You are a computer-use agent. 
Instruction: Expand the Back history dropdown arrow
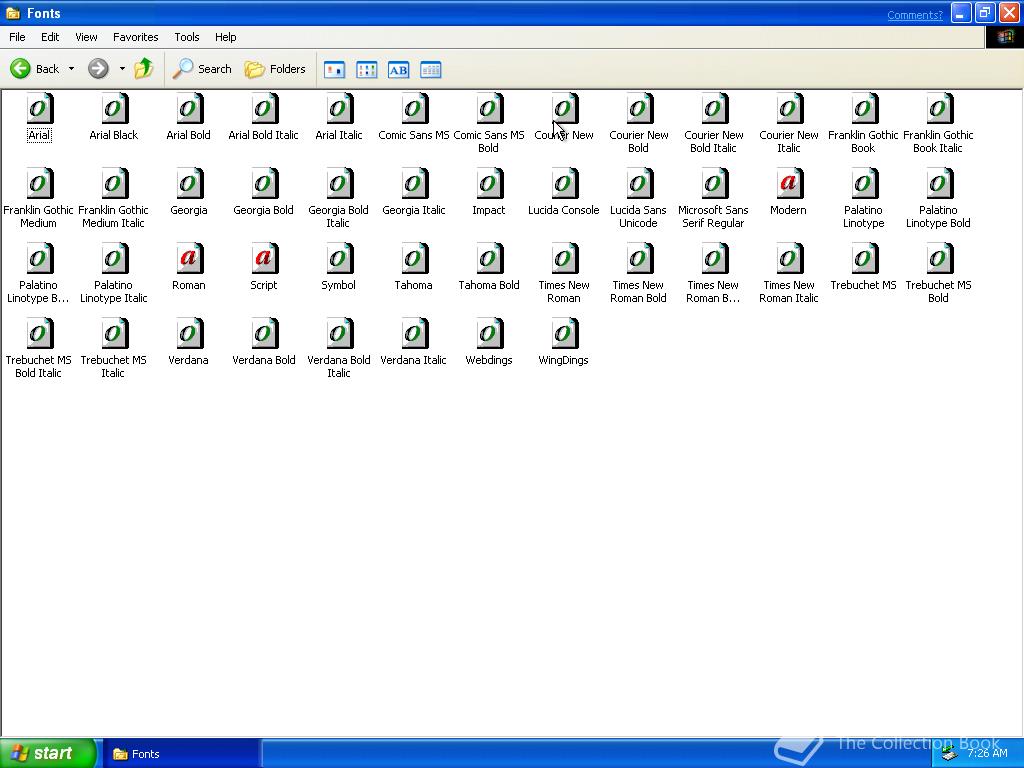(x=71, y=69)
